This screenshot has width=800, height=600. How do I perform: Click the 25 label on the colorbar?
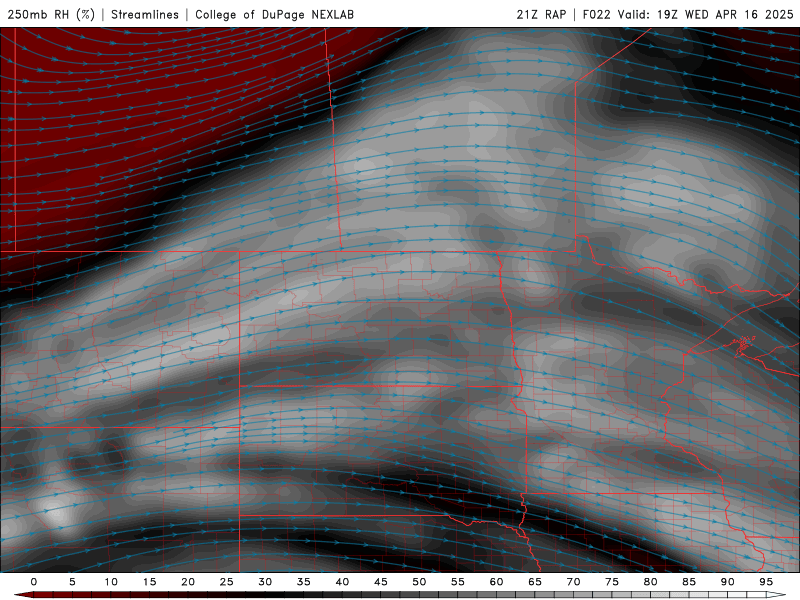tap(227, 582)
